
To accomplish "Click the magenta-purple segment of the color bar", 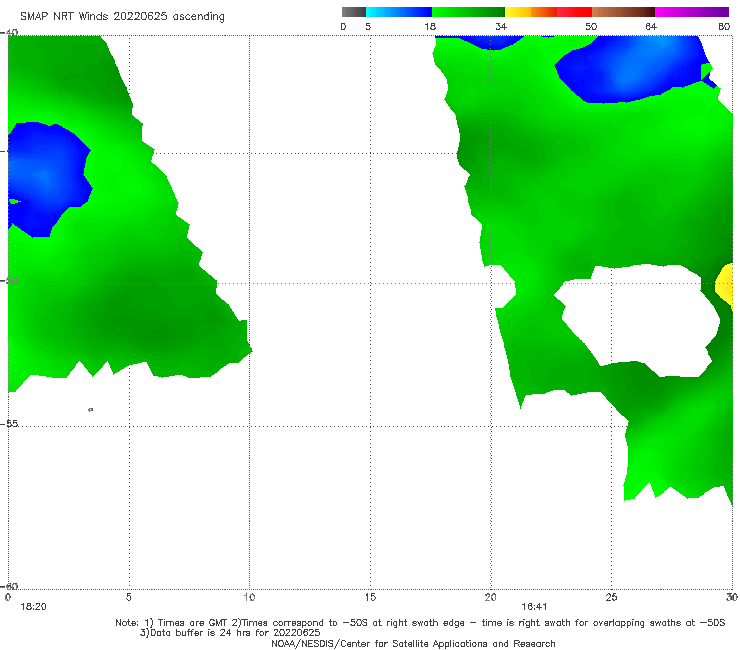I will pos(692,12).
